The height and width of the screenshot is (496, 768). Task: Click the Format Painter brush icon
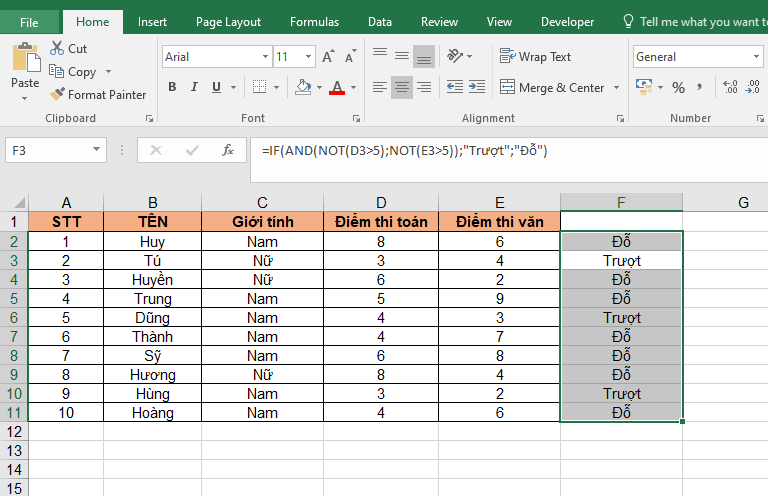pos(56,95)
